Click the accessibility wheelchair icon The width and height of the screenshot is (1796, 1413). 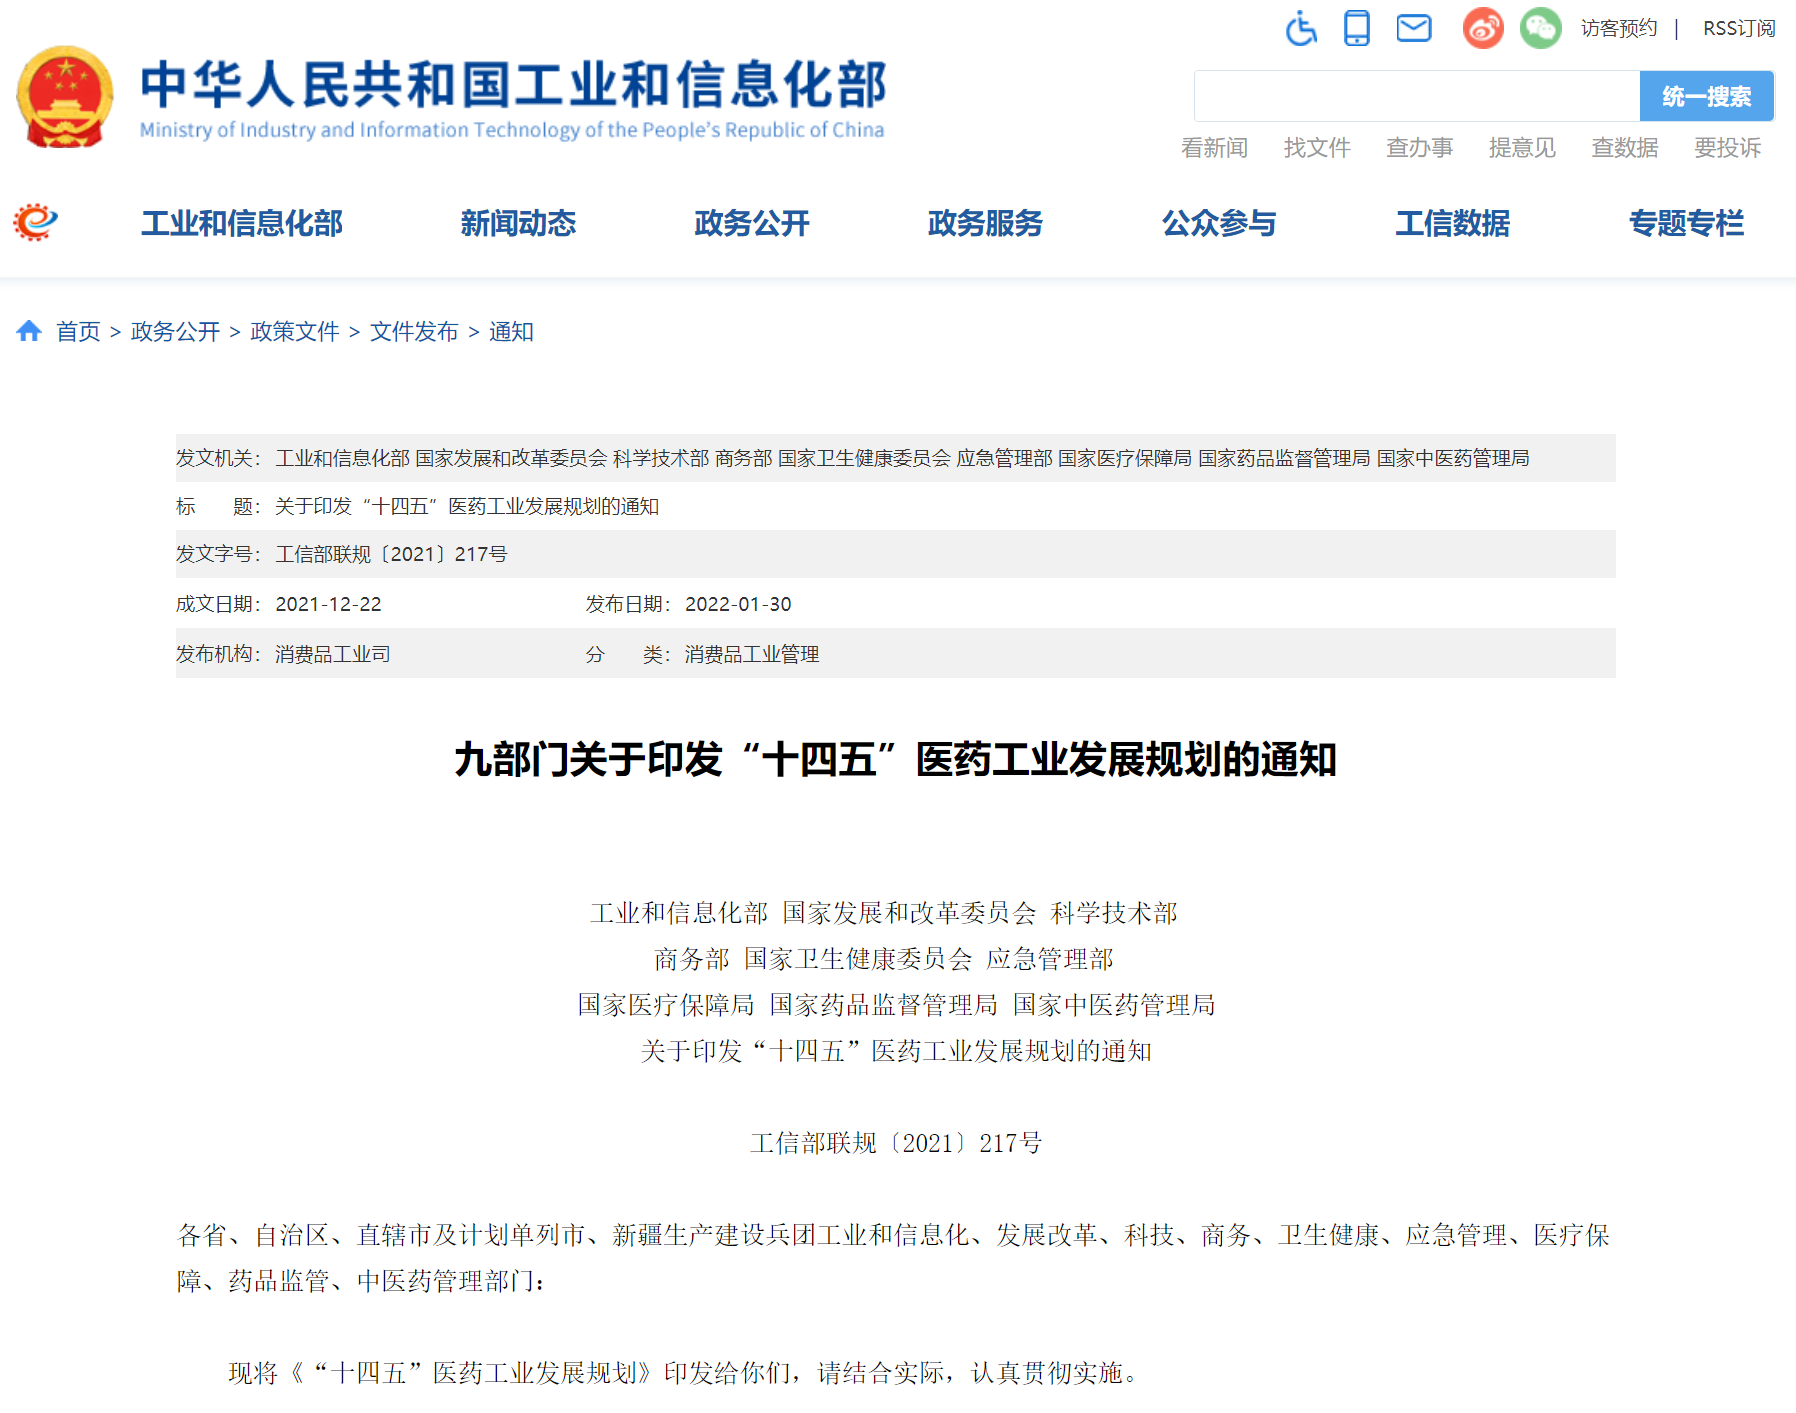coord(1300,28)
